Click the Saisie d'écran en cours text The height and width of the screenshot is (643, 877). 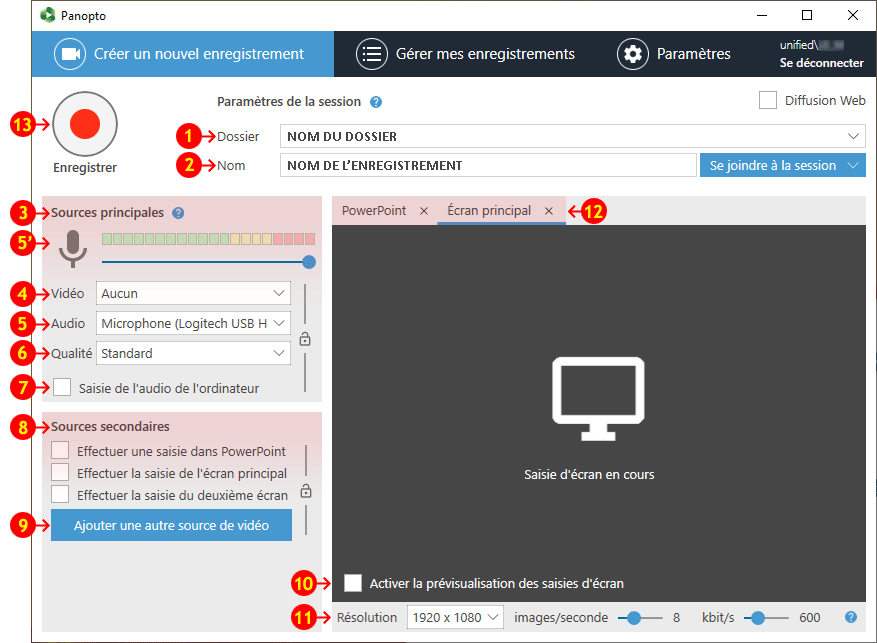coord(589,475)
